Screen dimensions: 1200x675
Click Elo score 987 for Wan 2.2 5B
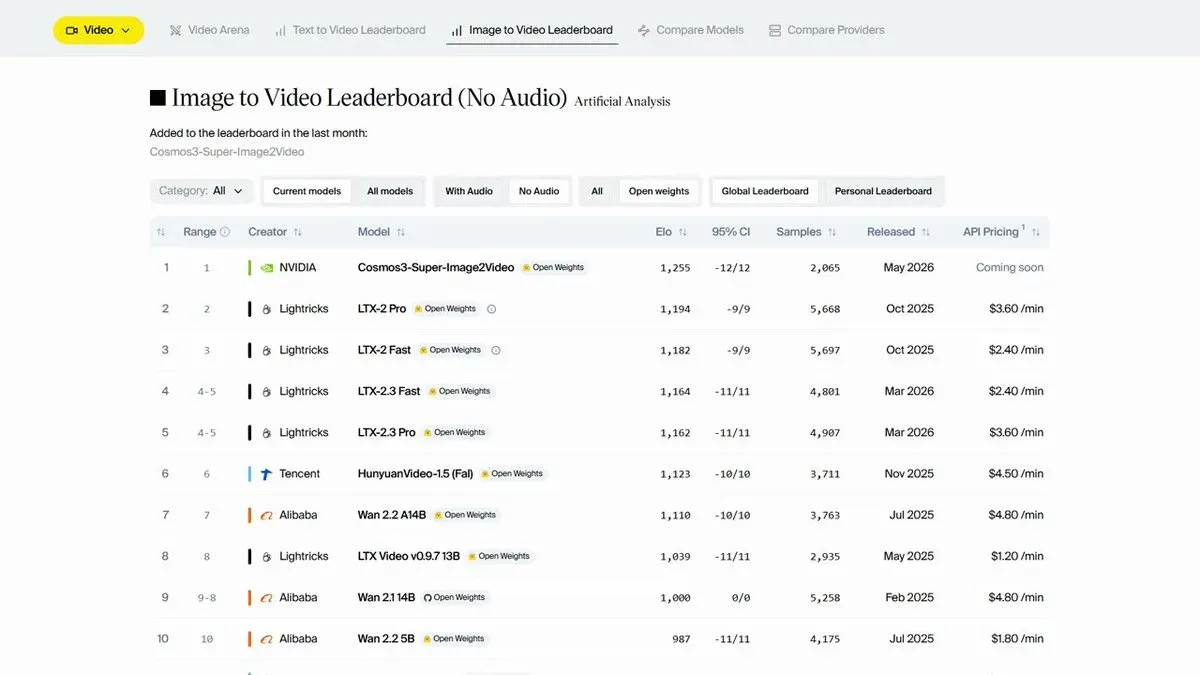pyautogui.click(x=681, y=639)
